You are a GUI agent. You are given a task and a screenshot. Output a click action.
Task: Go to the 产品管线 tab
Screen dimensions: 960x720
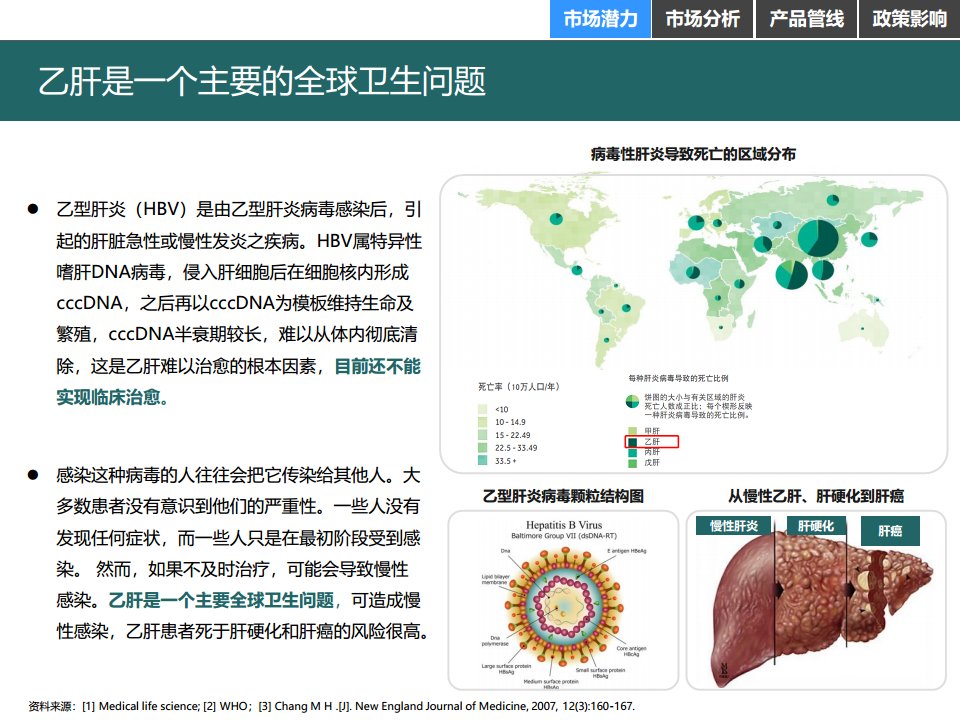pos(806,19)
